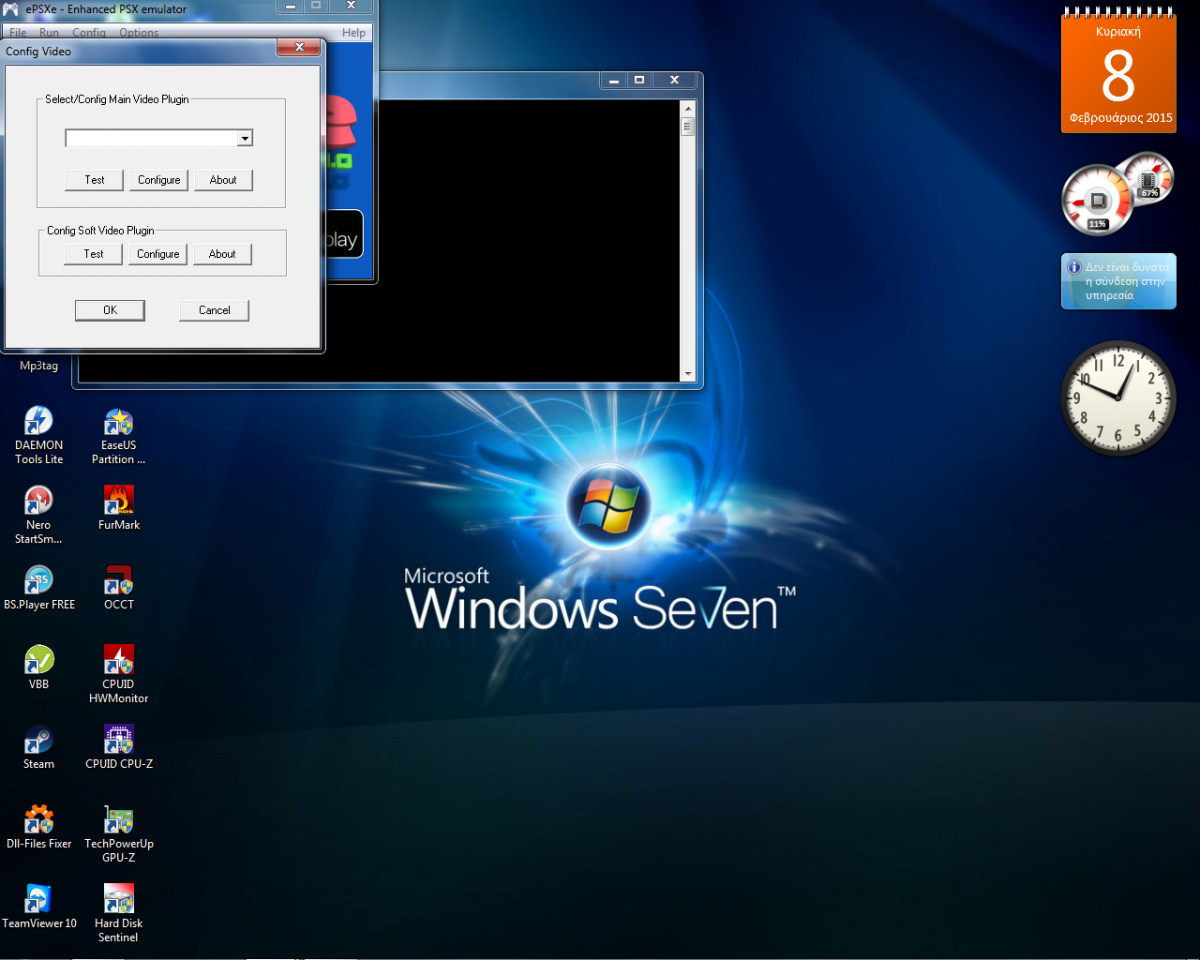Open EaseUS Partition desktop icon
This screenshot has width=1200, height=960.
coord(118,435)
